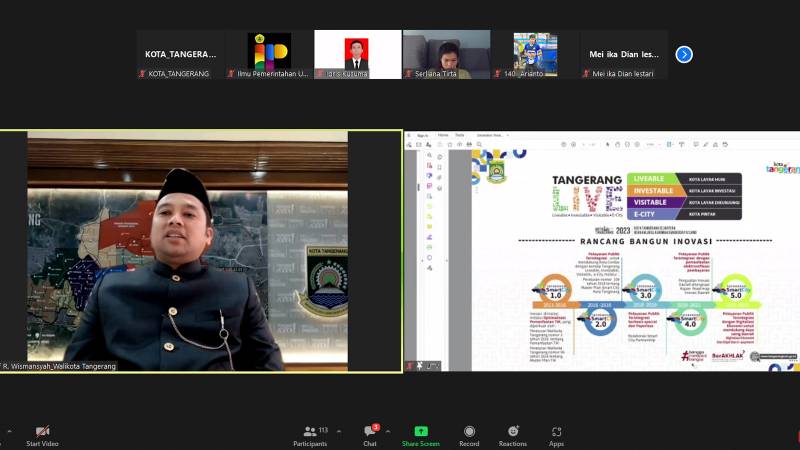800x450 pixels.
Task: Select the KOTA_TANGERANG participant tile
Action: [180, 54]
